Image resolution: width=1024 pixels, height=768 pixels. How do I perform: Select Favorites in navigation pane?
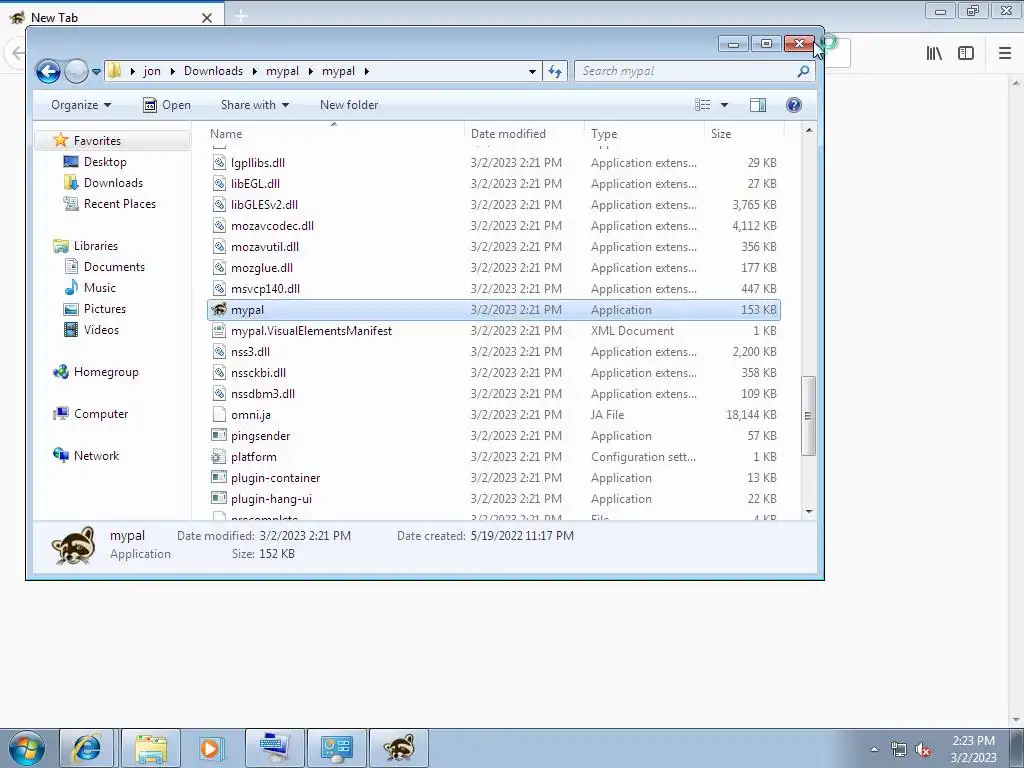(x=97, y=141)
